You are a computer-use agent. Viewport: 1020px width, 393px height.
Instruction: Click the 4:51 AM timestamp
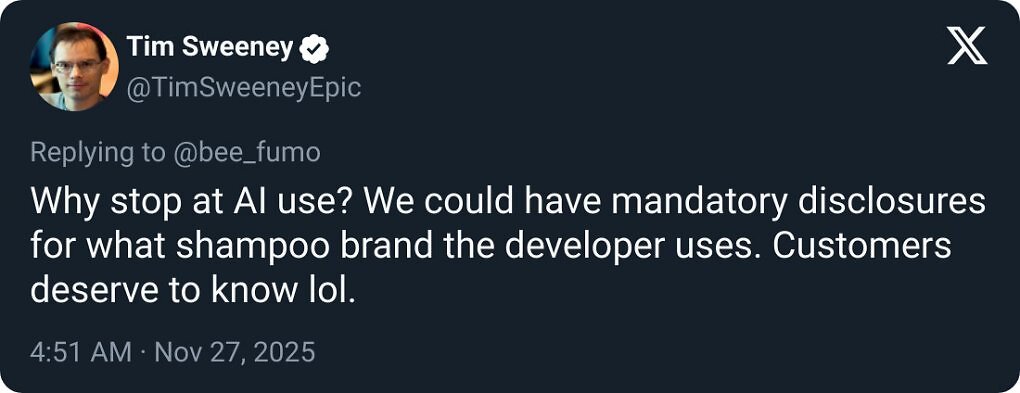pyautogui.click(x=81, y=353)
